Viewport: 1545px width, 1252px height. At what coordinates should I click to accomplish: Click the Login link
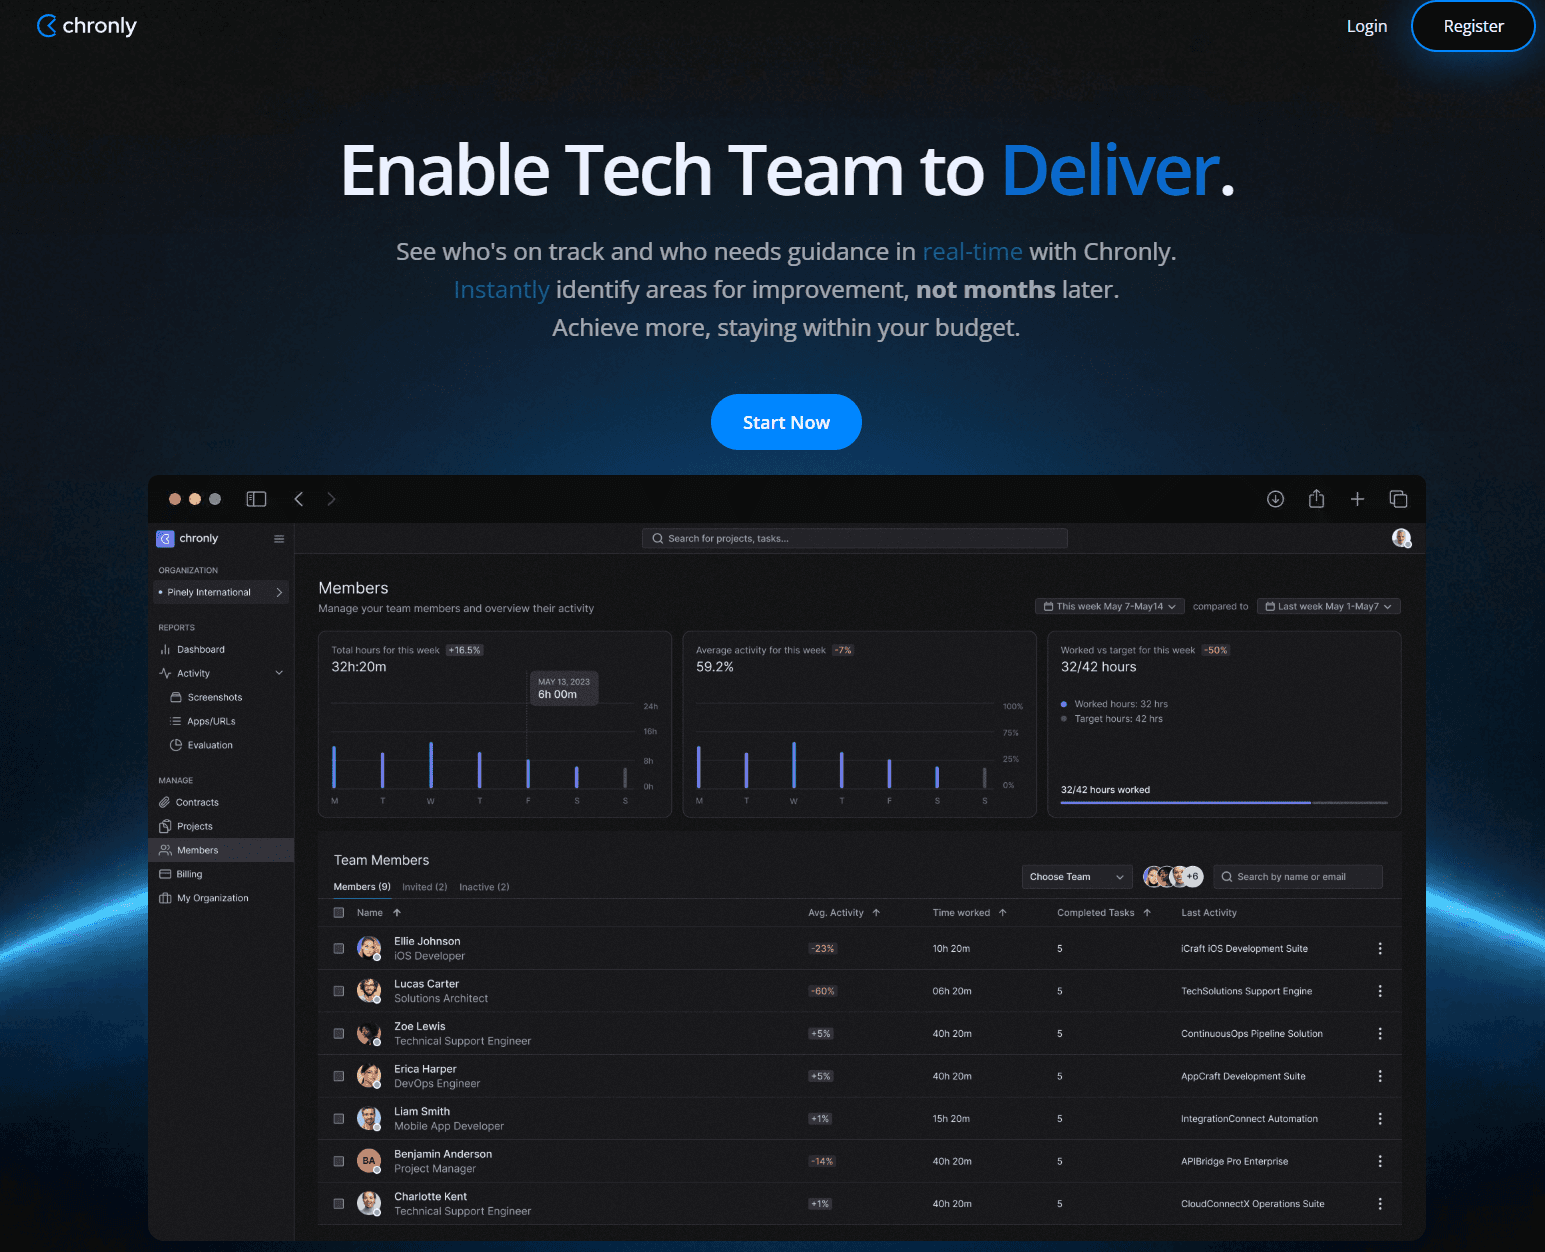(x=1366, y=26)
